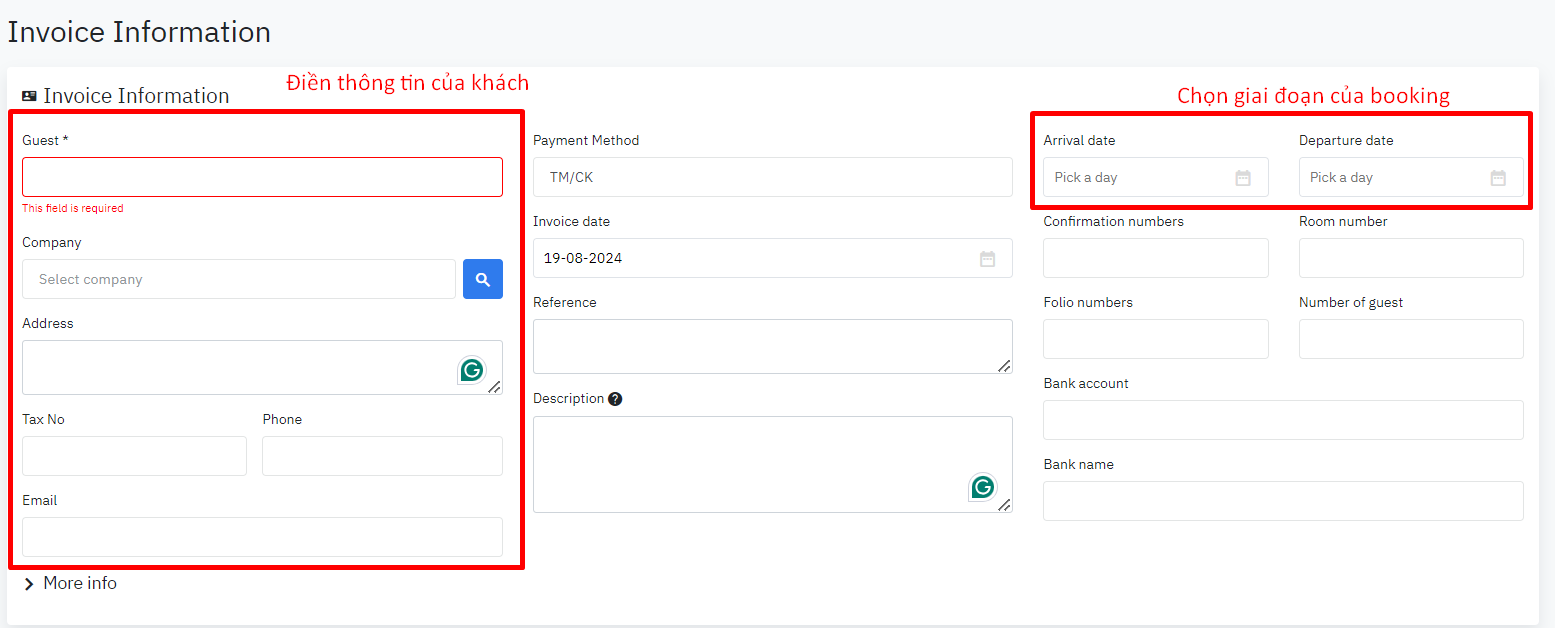
Task: Click the Invoice Information card icon
Action: point(29,96)
